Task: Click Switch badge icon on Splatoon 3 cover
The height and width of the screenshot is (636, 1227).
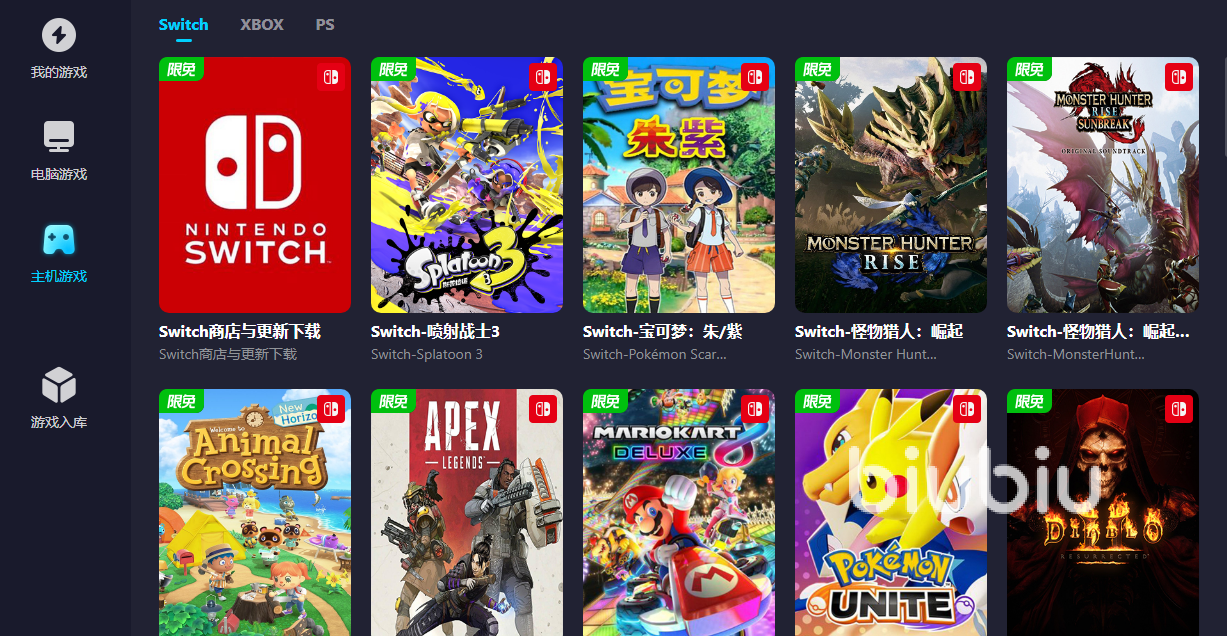Action: 543,77
